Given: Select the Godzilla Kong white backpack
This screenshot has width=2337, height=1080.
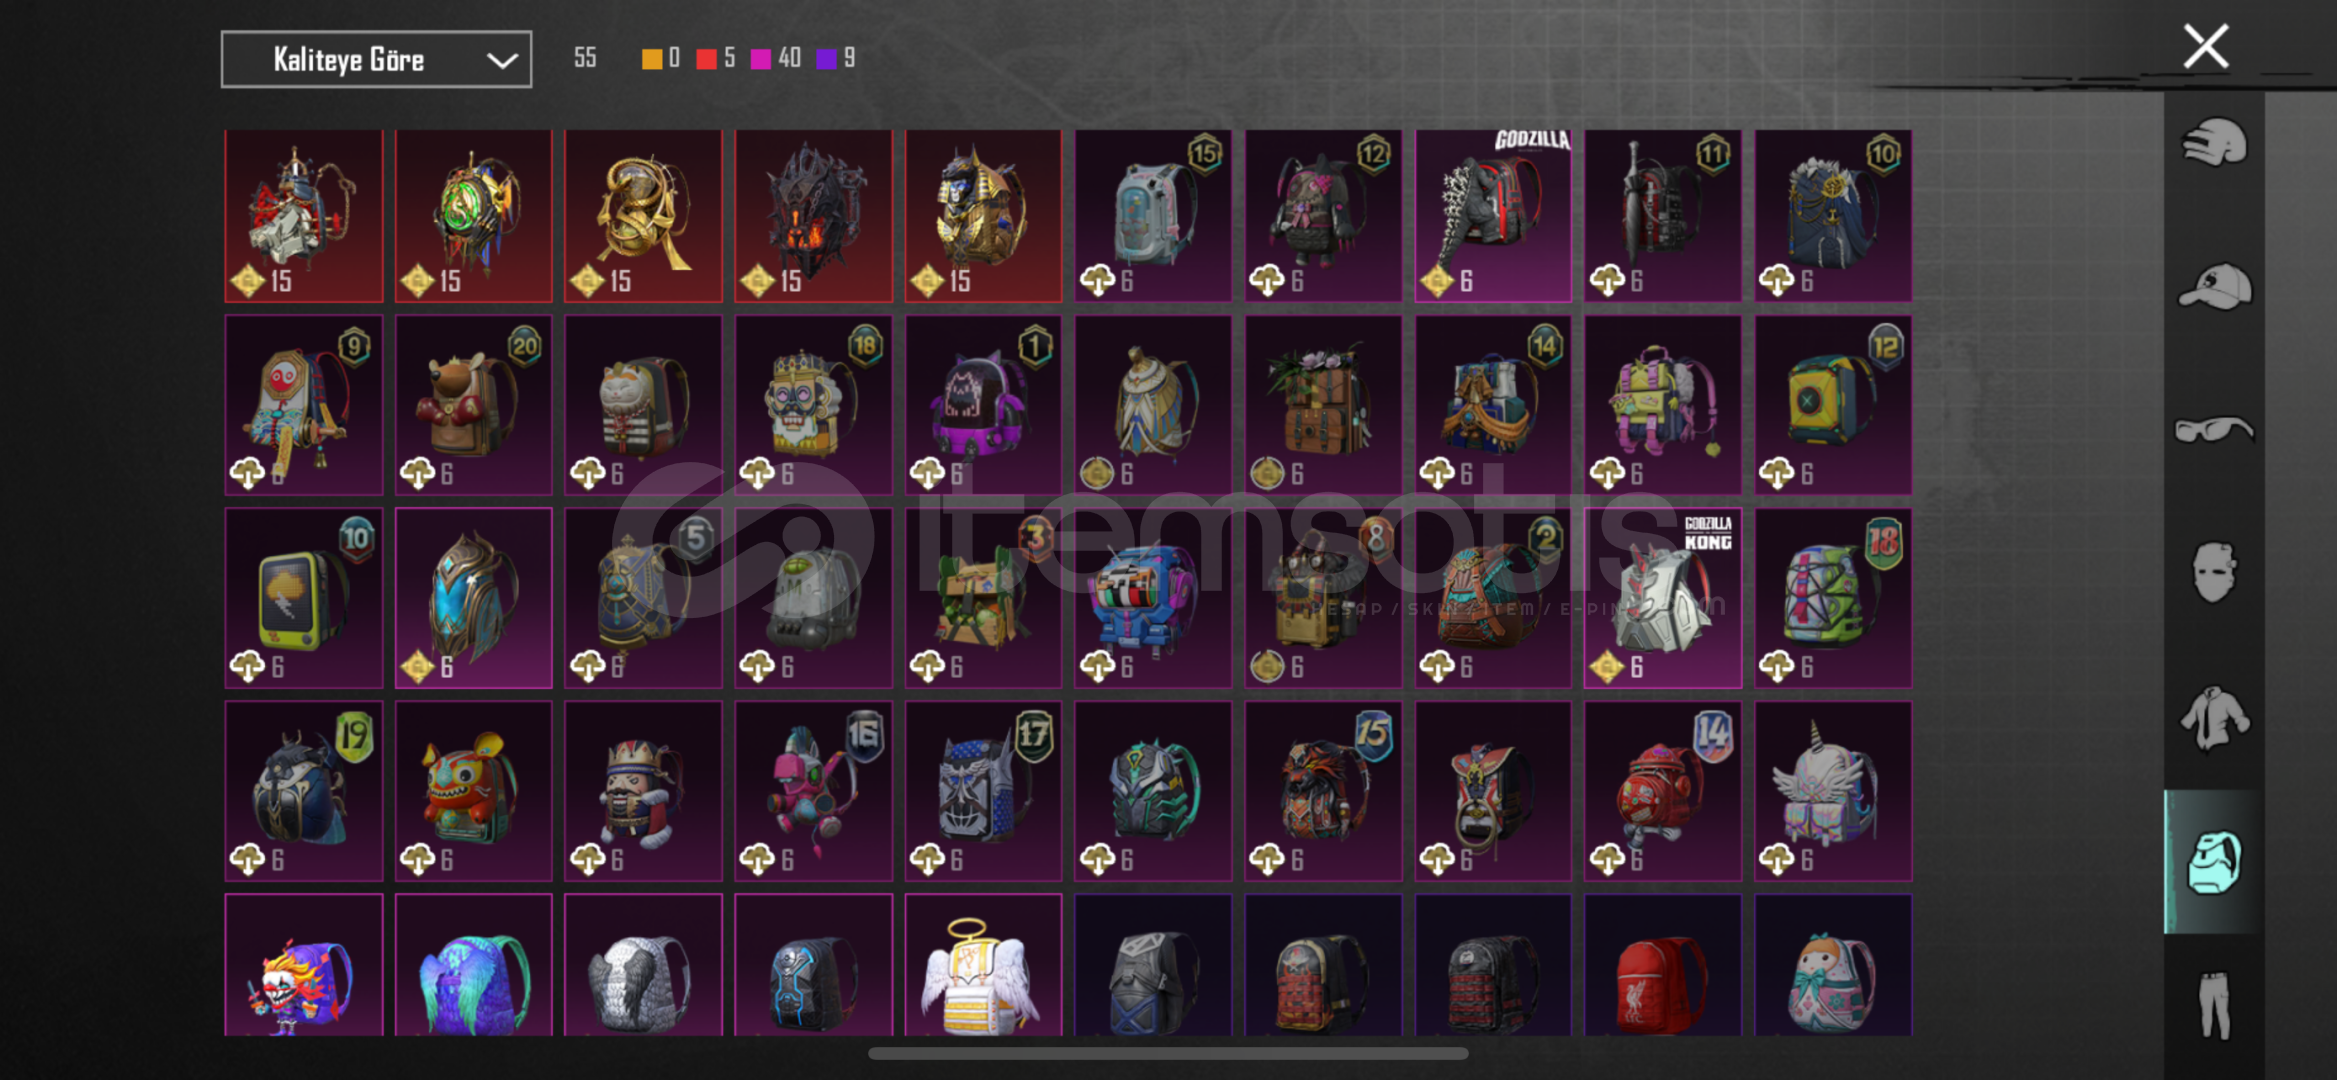Looking at the screenshot, I should 1662,598.
